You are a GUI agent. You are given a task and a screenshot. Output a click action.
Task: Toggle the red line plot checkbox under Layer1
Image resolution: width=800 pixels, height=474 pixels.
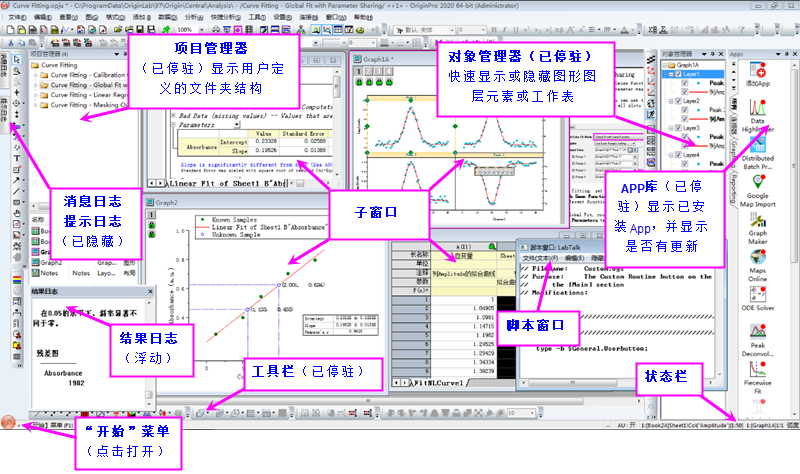pyautogui.click(x=685, y=92)
